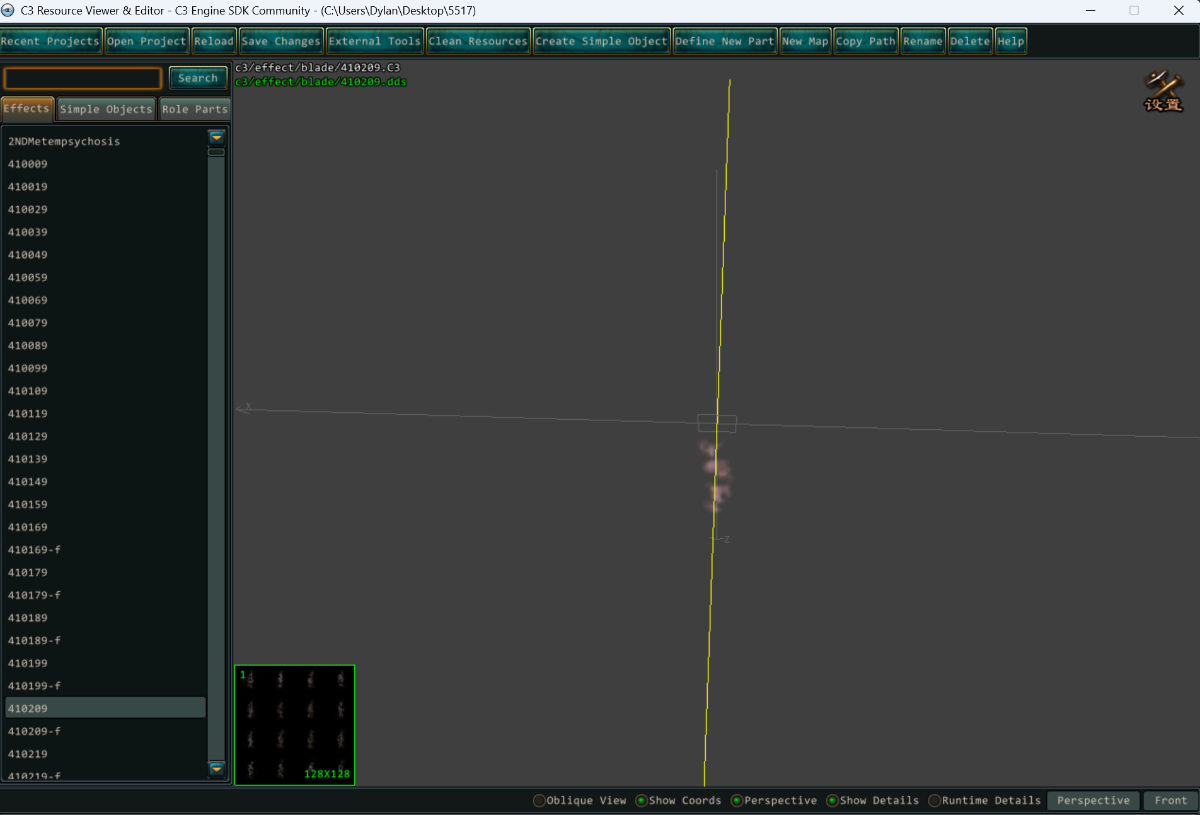The width and height of the screenshot is (1200, 815).
Task: Open the Recent Projects menu
Action: tap(50, 41)
